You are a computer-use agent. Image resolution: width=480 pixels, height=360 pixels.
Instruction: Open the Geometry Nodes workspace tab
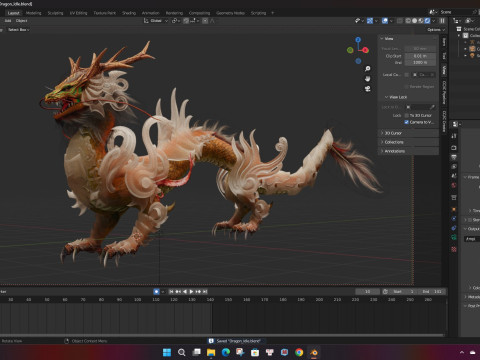click(x=230, y=13)
